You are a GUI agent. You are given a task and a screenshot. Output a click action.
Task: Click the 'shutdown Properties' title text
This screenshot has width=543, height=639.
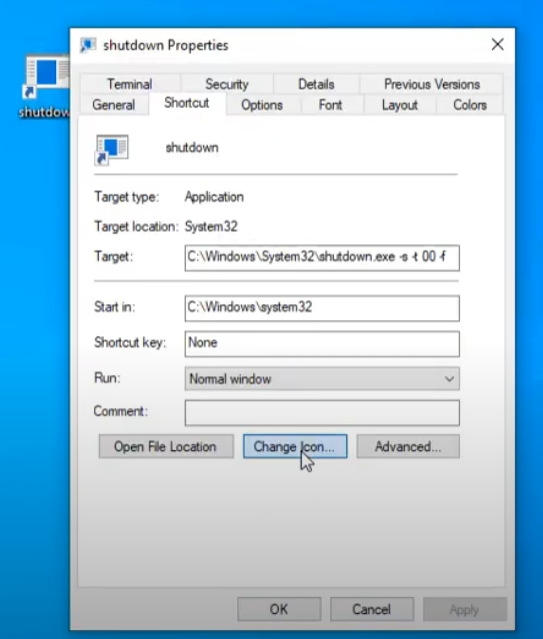[x=166, y=45]
